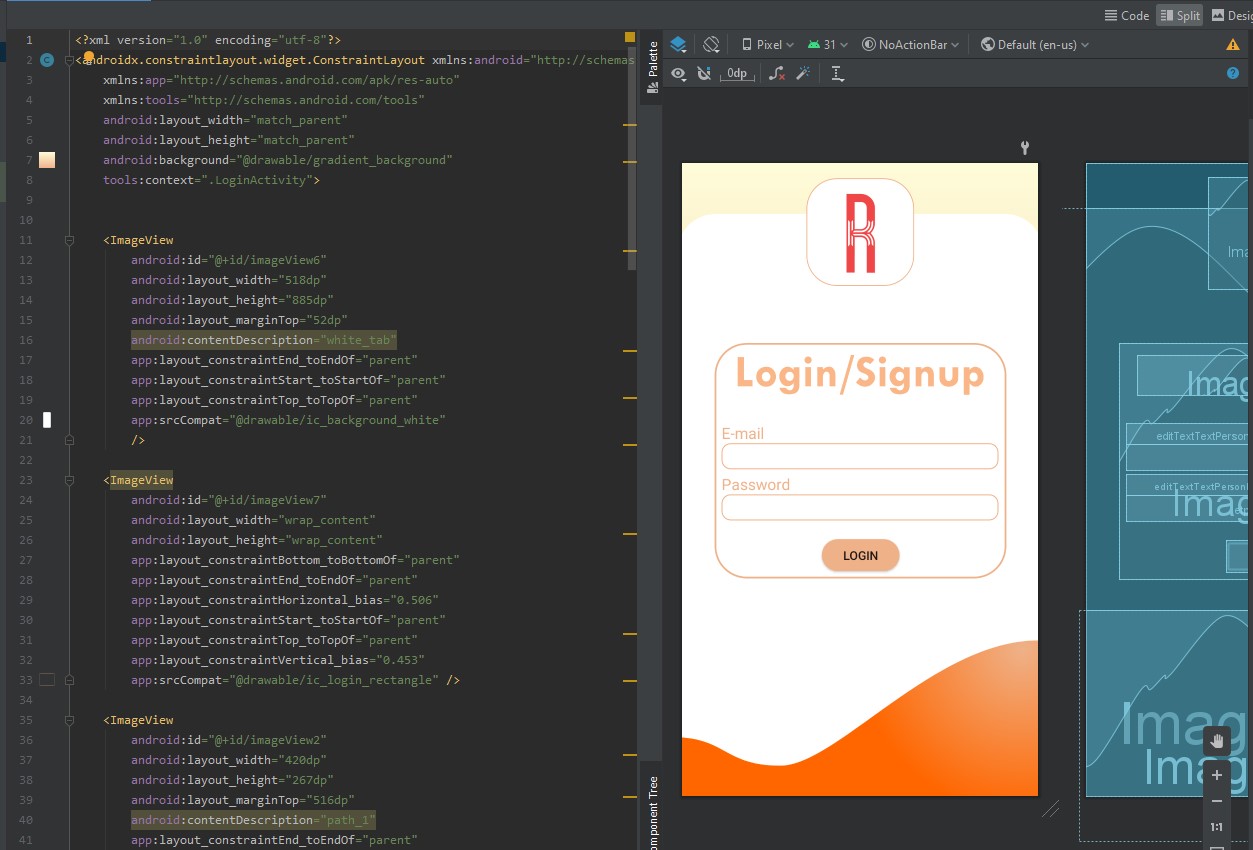
Task: Click the orientation rotate icon for preview
Action: pos(711,44)
